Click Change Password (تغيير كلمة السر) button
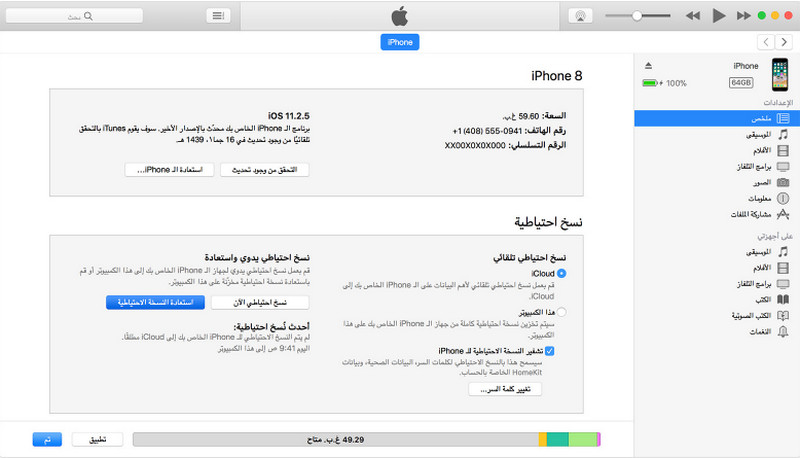 tap(505, 389)
